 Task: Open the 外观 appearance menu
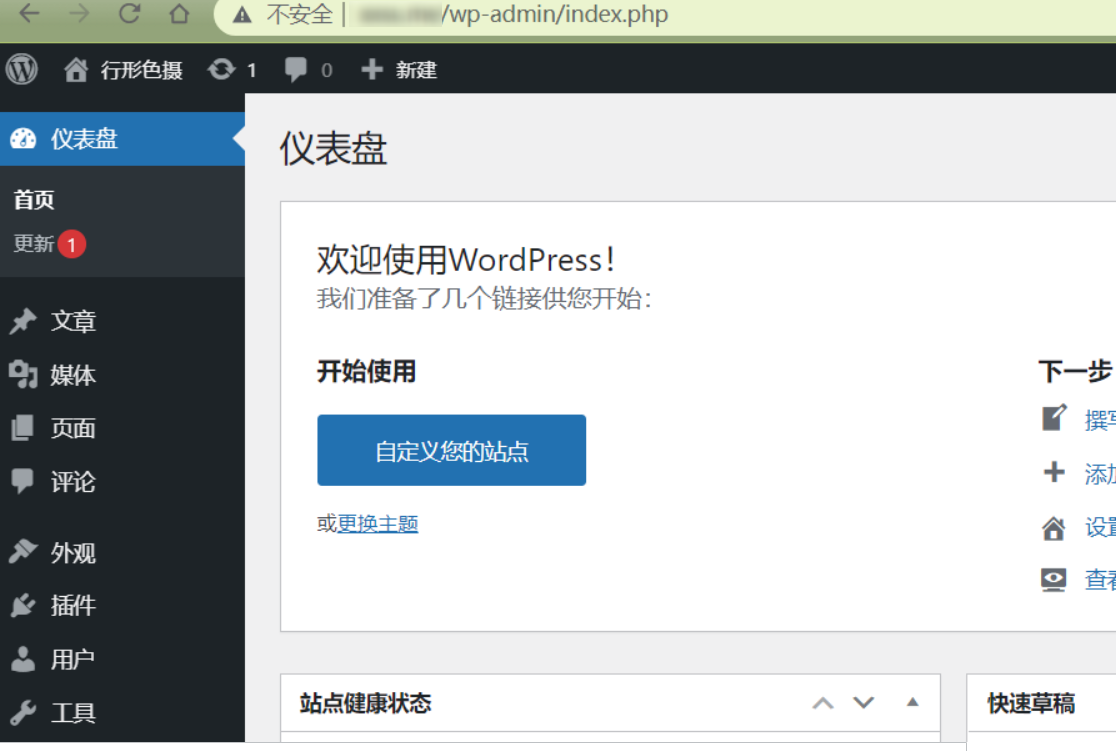point(73,553)
